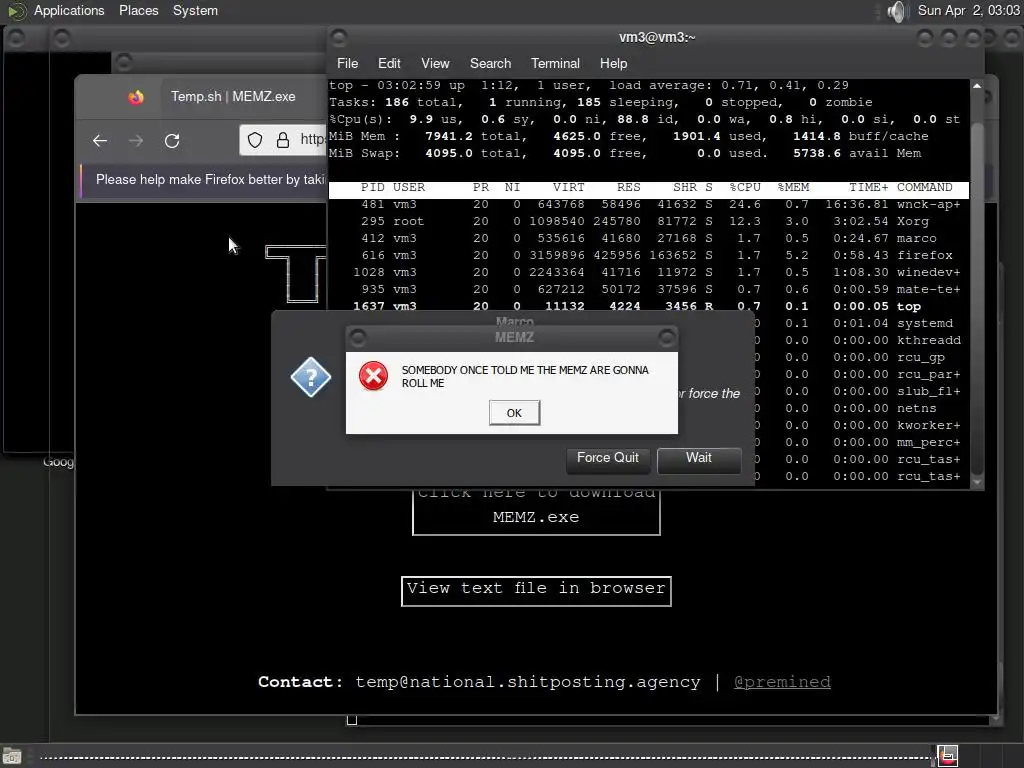
Task: Click the top panel MATE logo icon
Action: coord(17,11)
